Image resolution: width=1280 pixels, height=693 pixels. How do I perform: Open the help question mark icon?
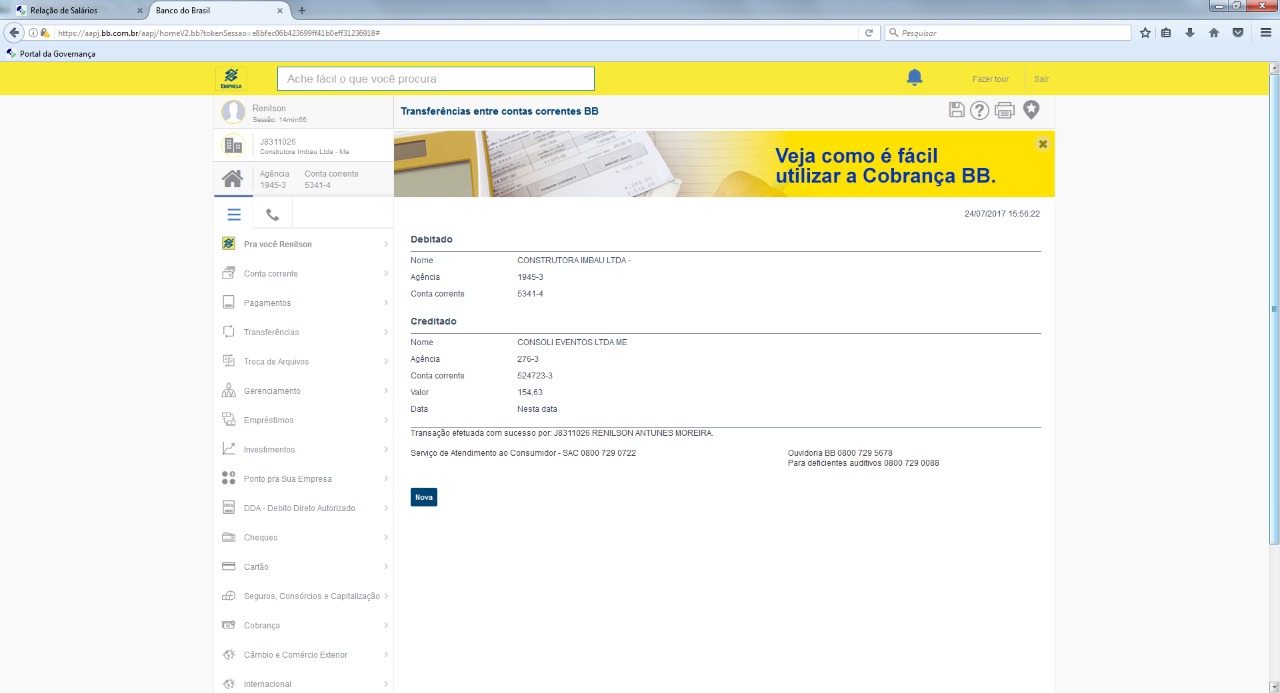(x=980, y=110)
